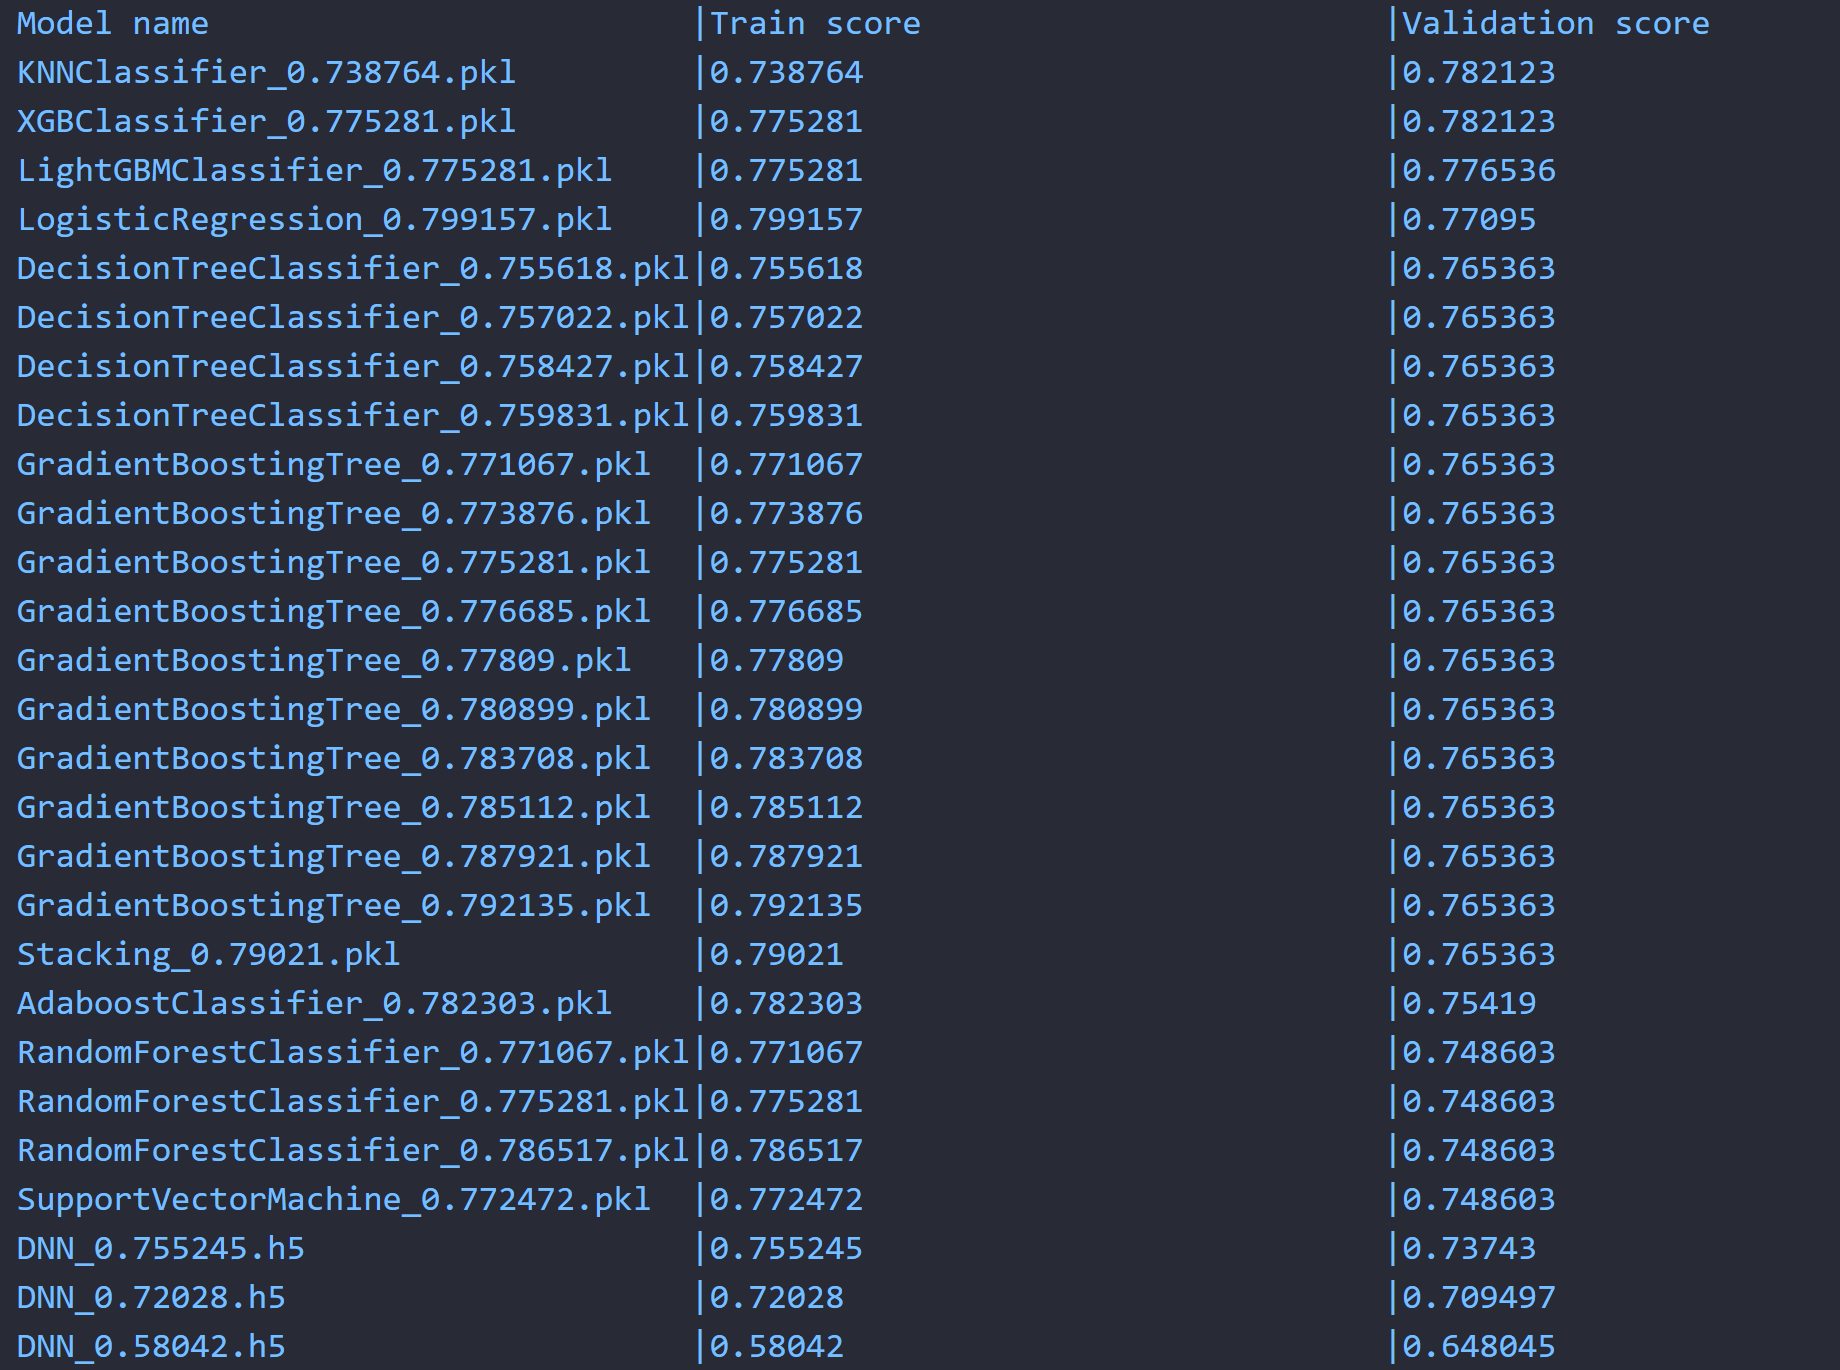Click the train score cell 0.759831
This screenshot has width=1840, height=1370.
pos(787,416)
